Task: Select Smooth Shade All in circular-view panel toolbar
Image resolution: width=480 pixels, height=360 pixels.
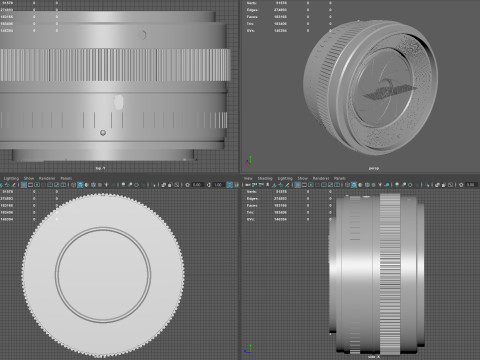Action: tap(80, 184)
